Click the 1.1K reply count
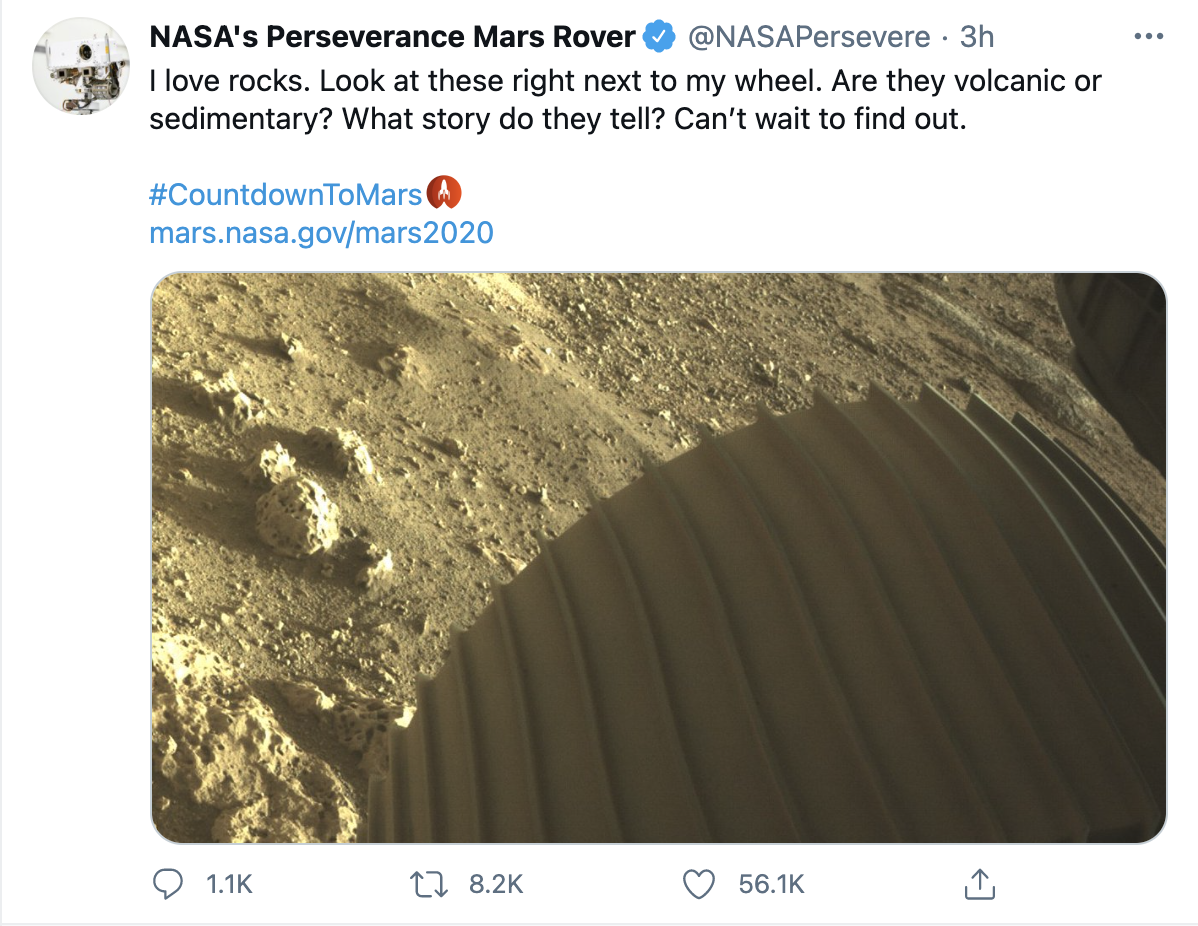 [x=228, y=884]
